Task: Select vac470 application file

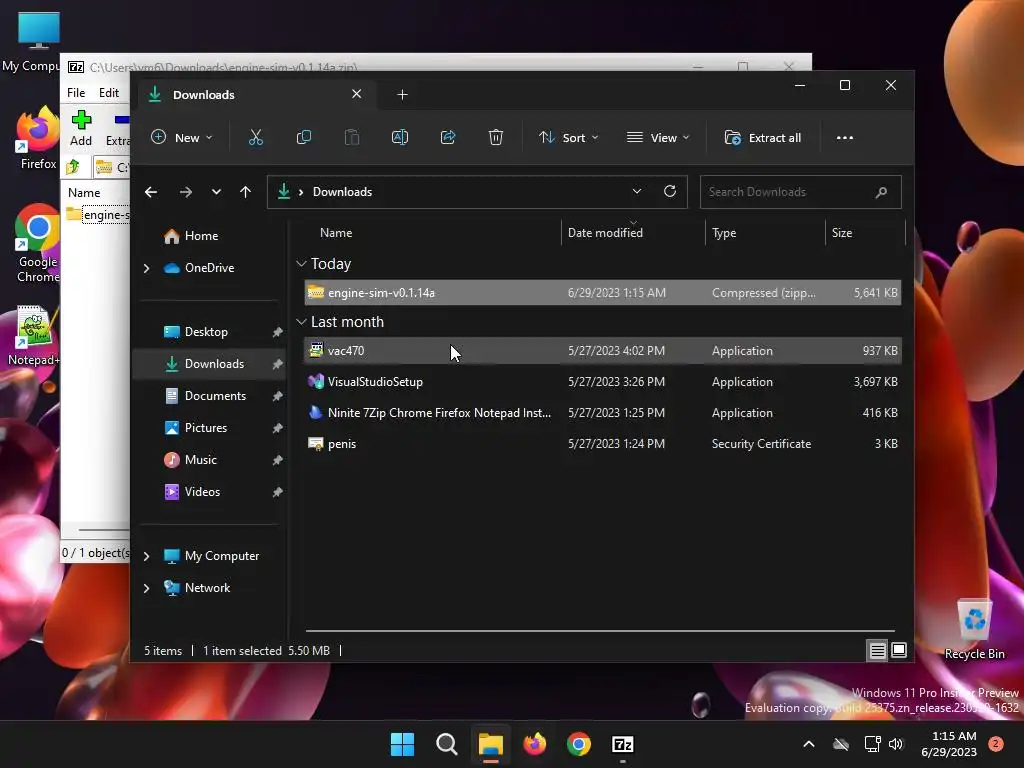Action: 602,351
